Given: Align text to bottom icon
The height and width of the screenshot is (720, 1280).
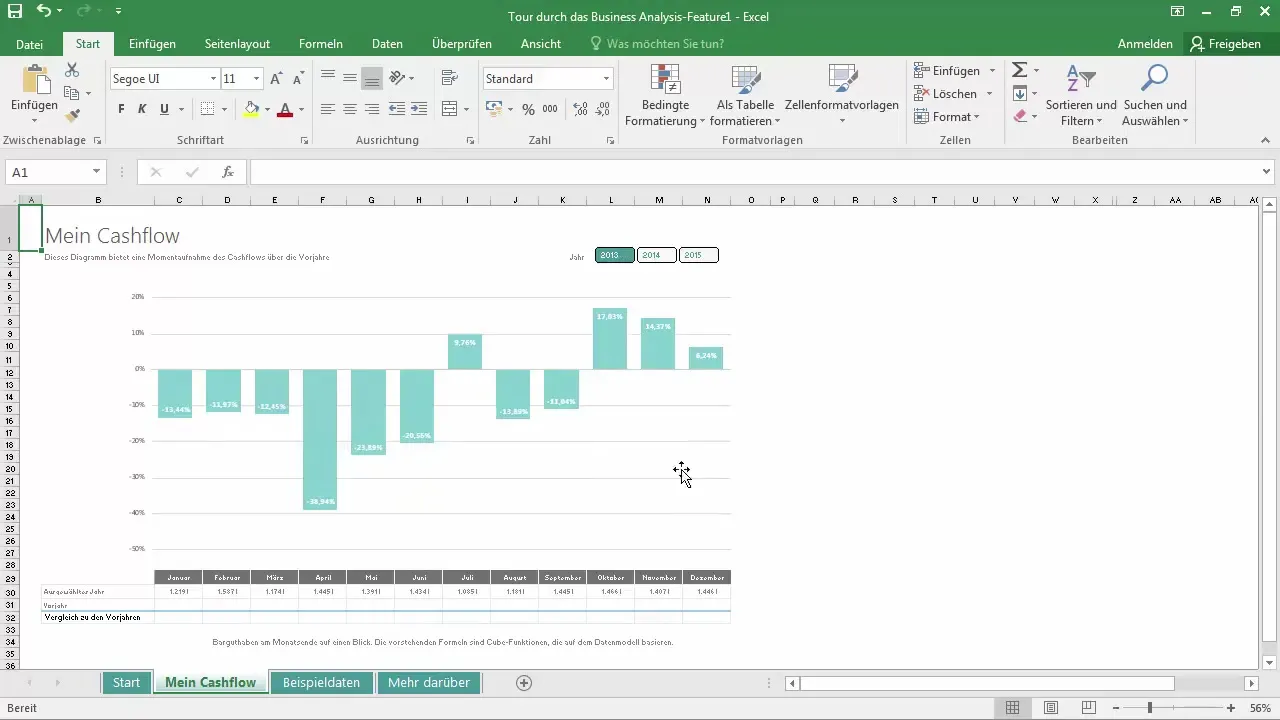Looking at the screenshot, I should pos(372,78).
